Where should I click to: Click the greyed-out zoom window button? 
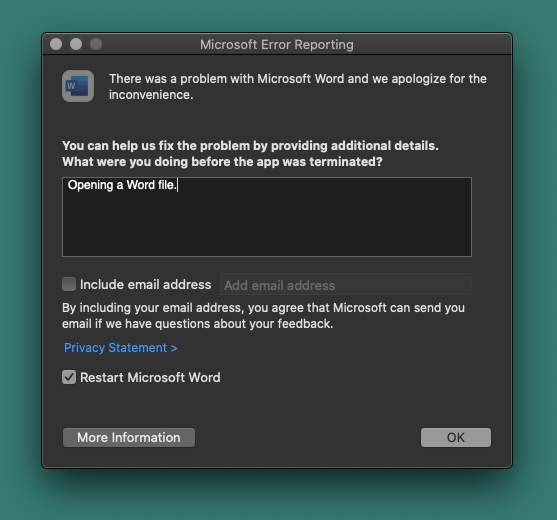[96, 44]
